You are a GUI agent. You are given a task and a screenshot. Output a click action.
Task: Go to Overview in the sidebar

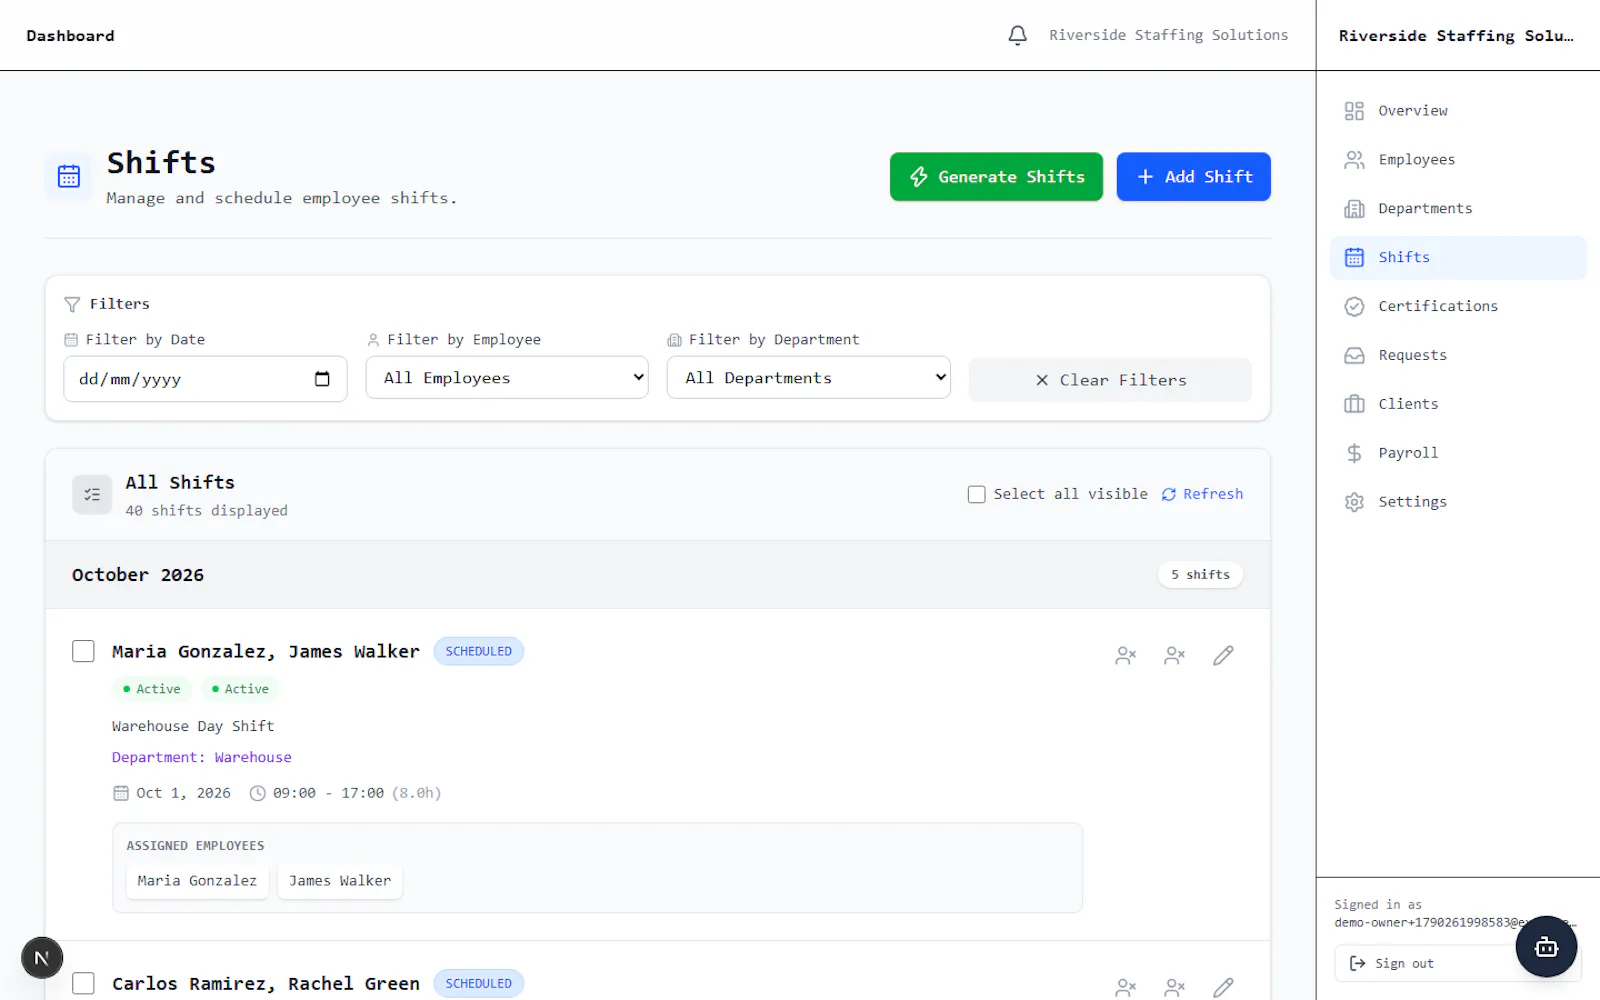[x=1457, y=111]
